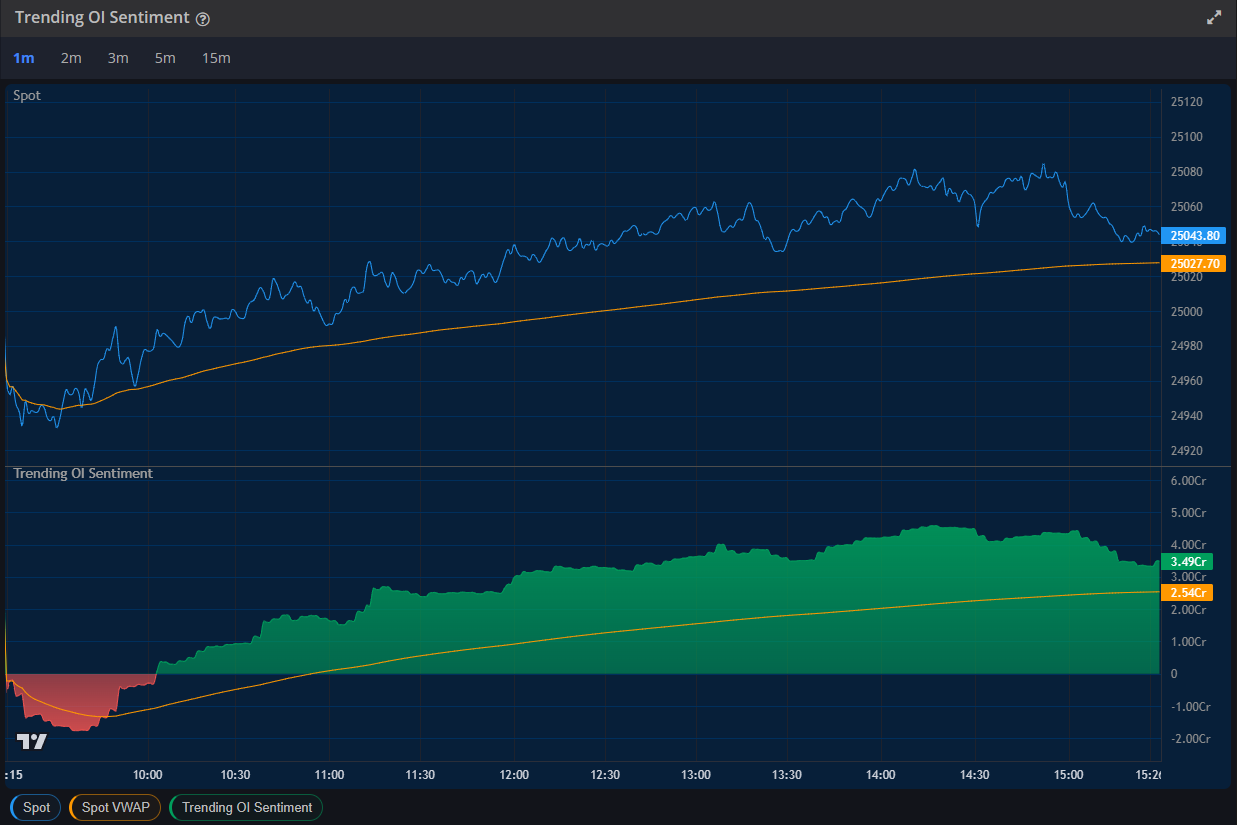Switch to the 2m timeframe
Image resolution: width=1237 pixels, height=825 pixels.
tap(71, 58)
